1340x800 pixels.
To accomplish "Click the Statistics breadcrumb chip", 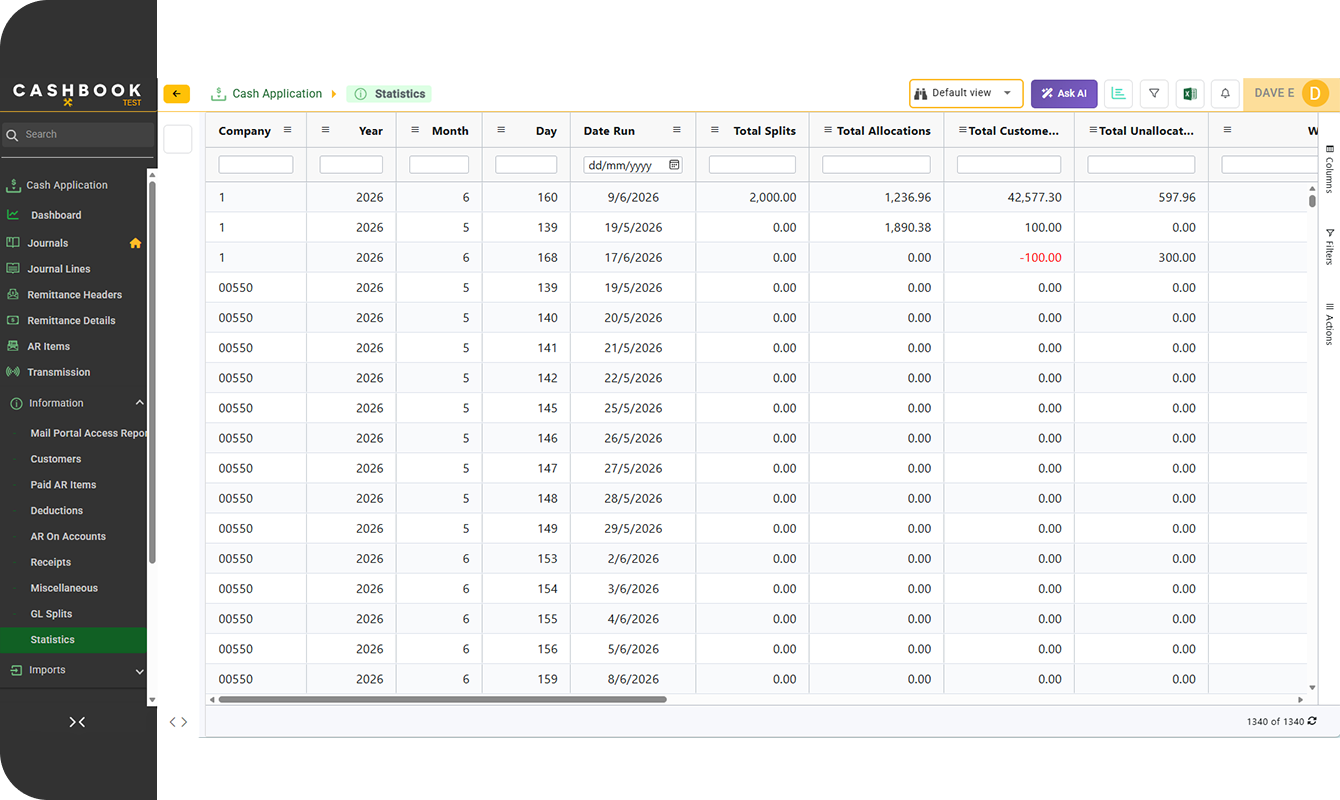I will coord(389,94).
